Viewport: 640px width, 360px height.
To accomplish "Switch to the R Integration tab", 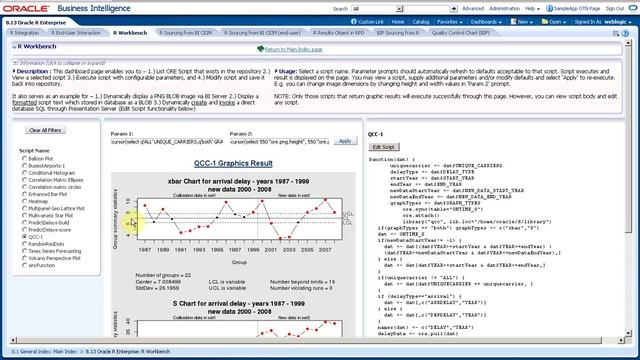I will (x=24, y=33).
